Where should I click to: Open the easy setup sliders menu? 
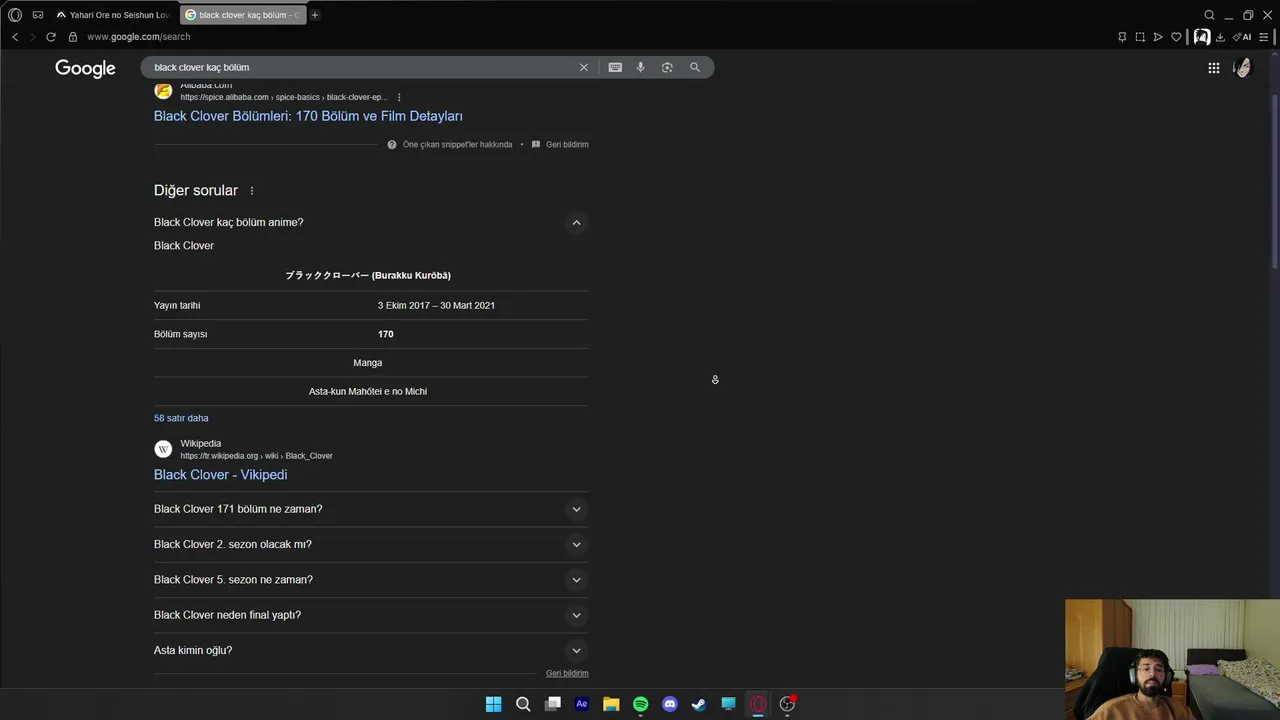(x=1264, y=37)
